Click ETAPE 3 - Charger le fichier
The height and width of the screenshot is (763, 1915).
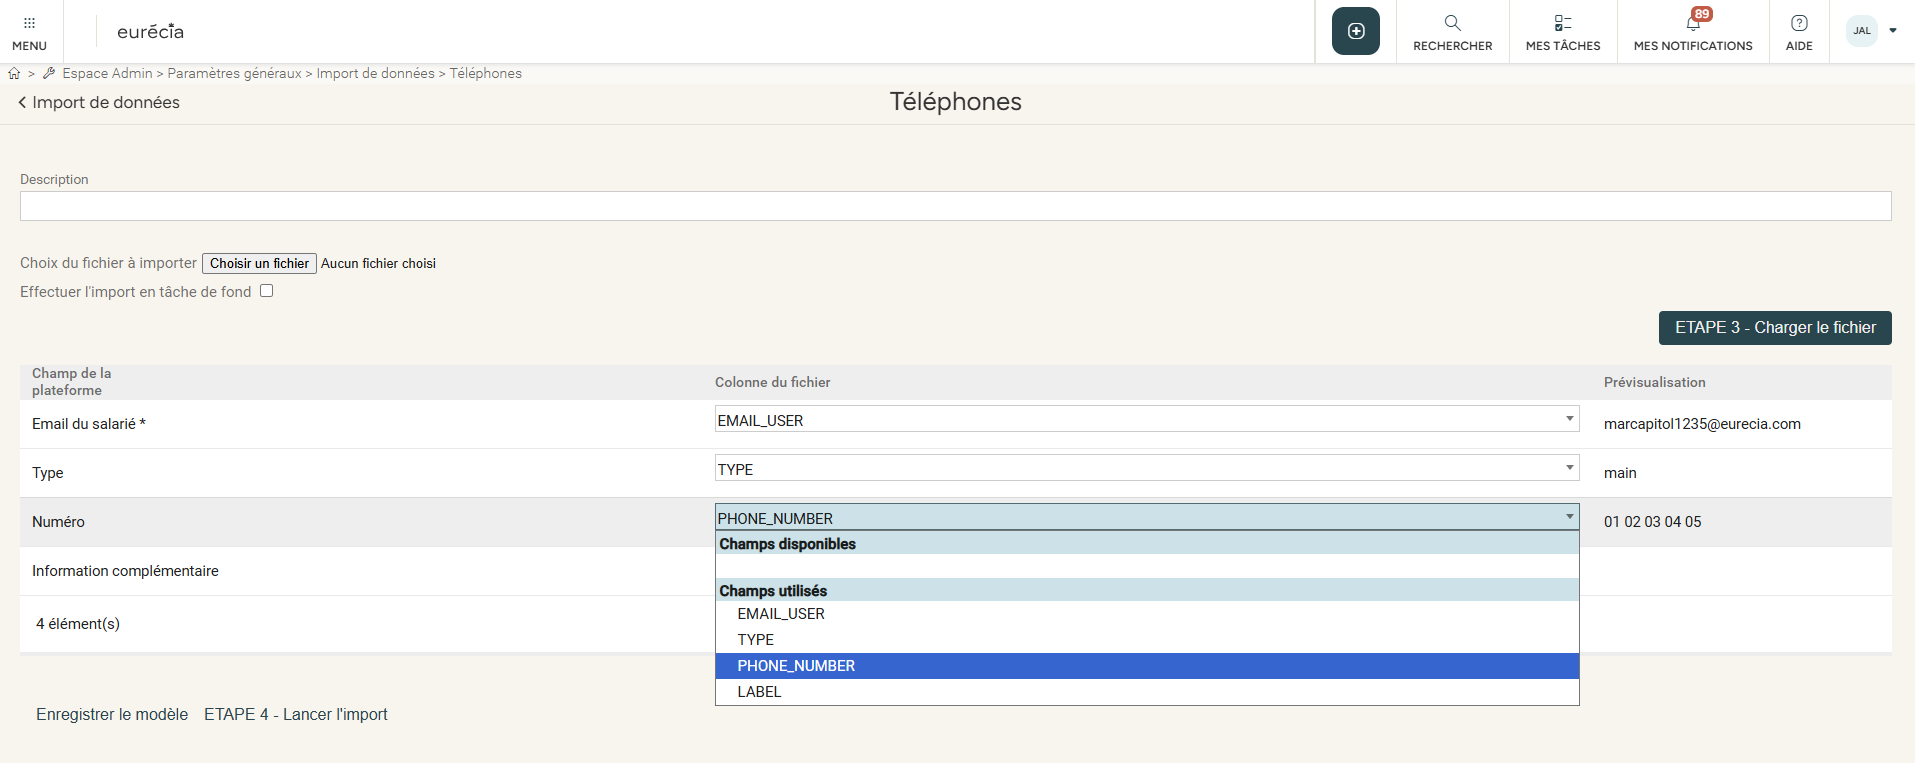[x=1774, y=328]
